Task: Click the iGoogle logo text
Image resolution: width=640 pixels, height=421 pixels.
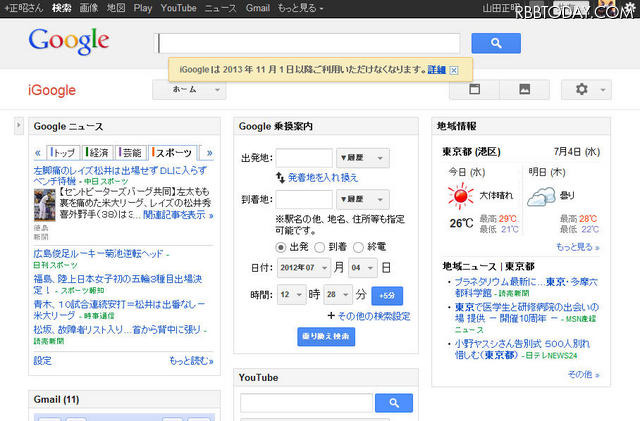Action: point(52,90)
